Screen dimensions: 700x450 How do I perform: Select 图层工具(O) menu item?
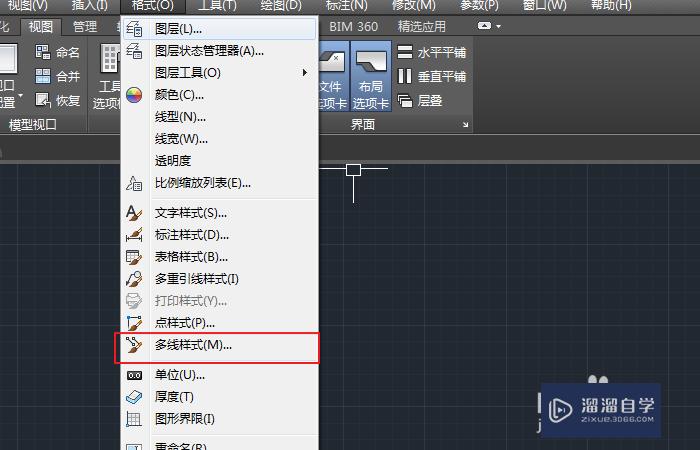[x=219, y=73]
